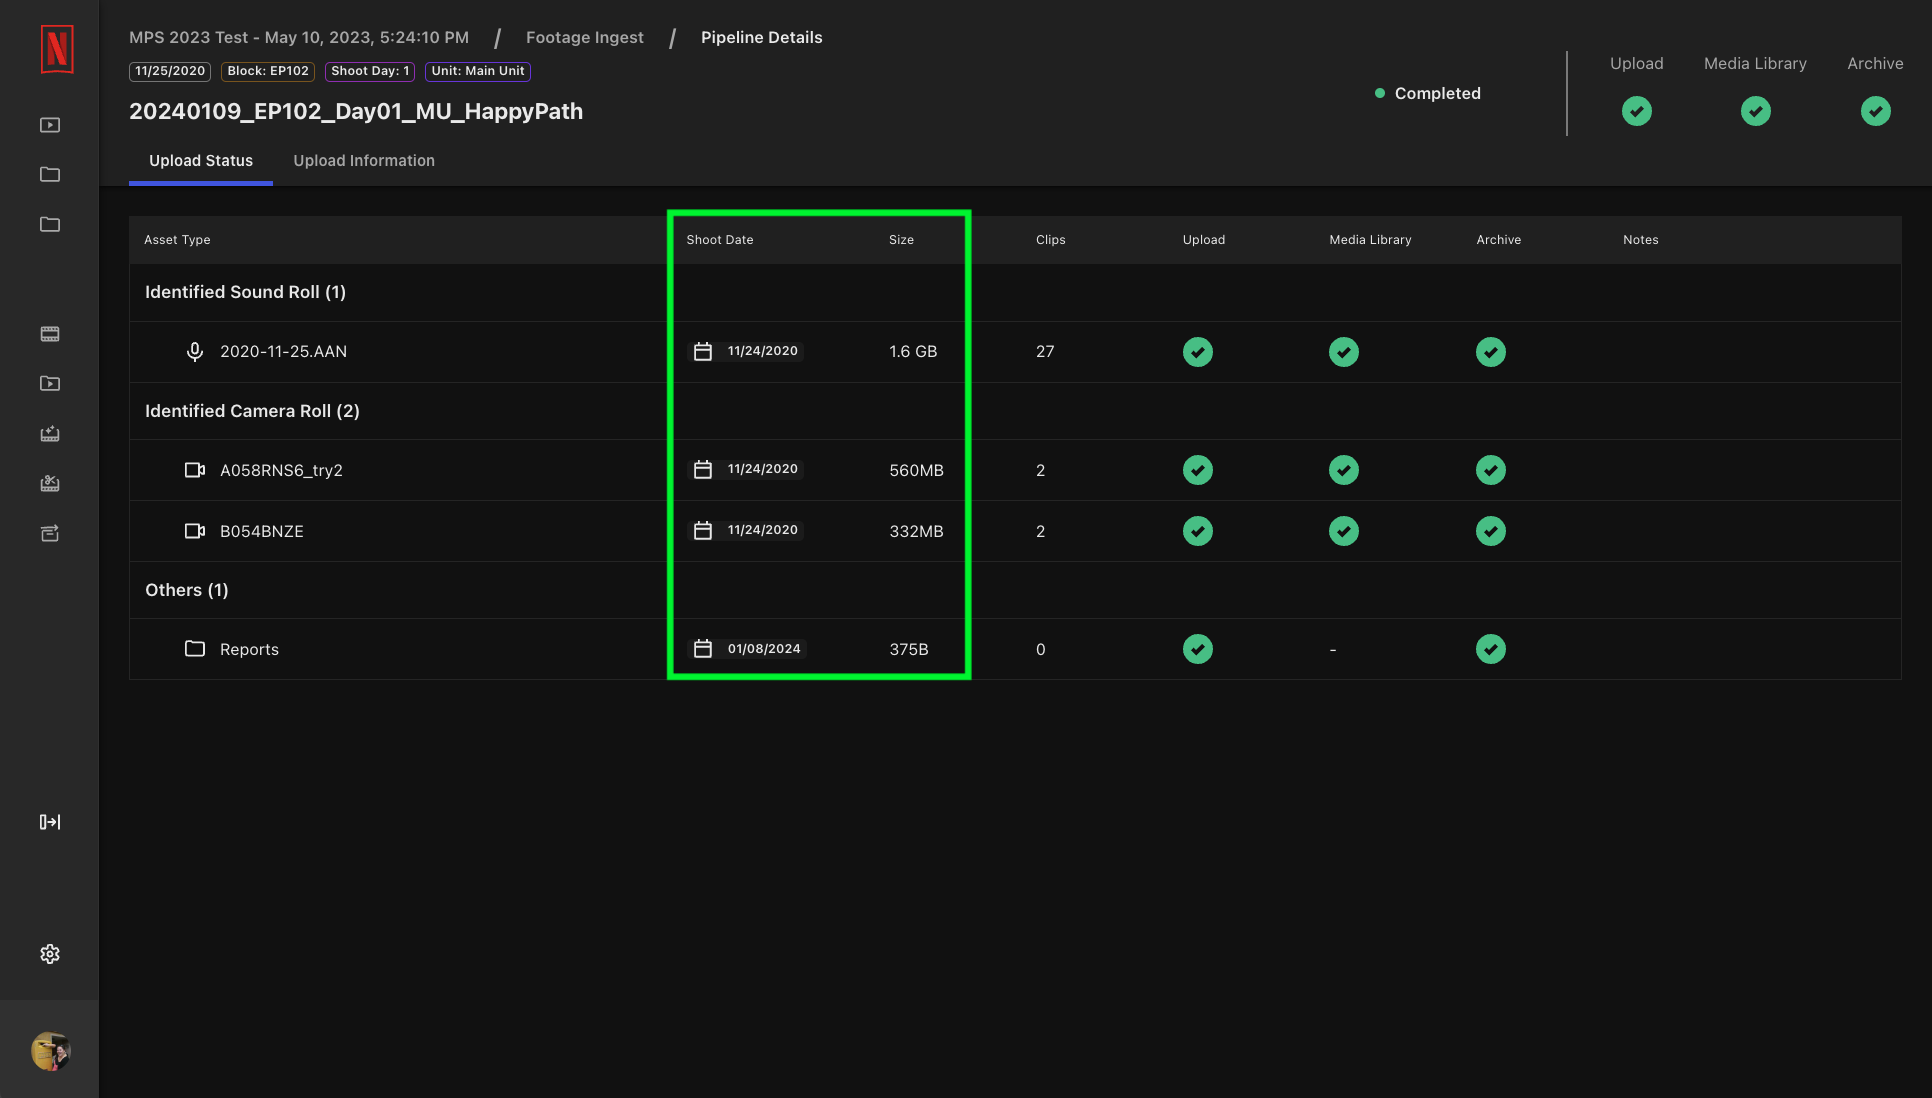
Task: Click the user avatar icon at bottom-left
Action: (50, 1050)
